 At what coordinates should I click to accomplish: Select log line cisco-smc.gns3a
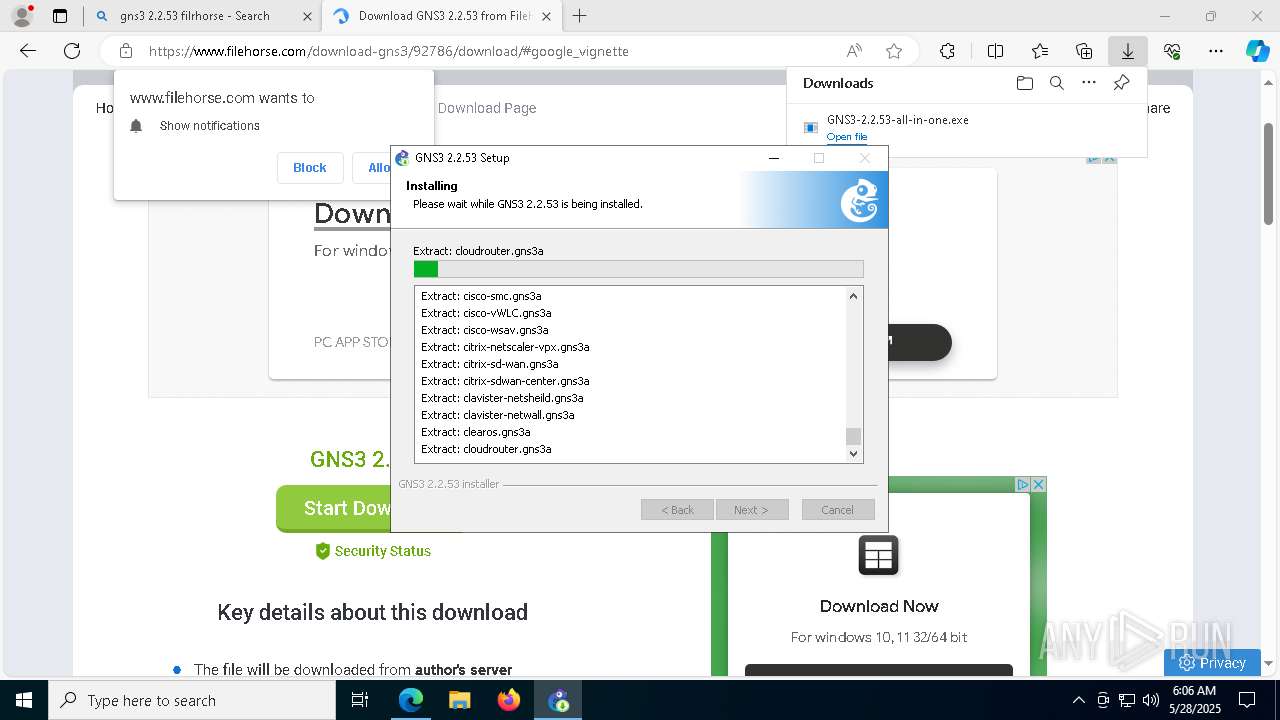click(x=481, y=296)
